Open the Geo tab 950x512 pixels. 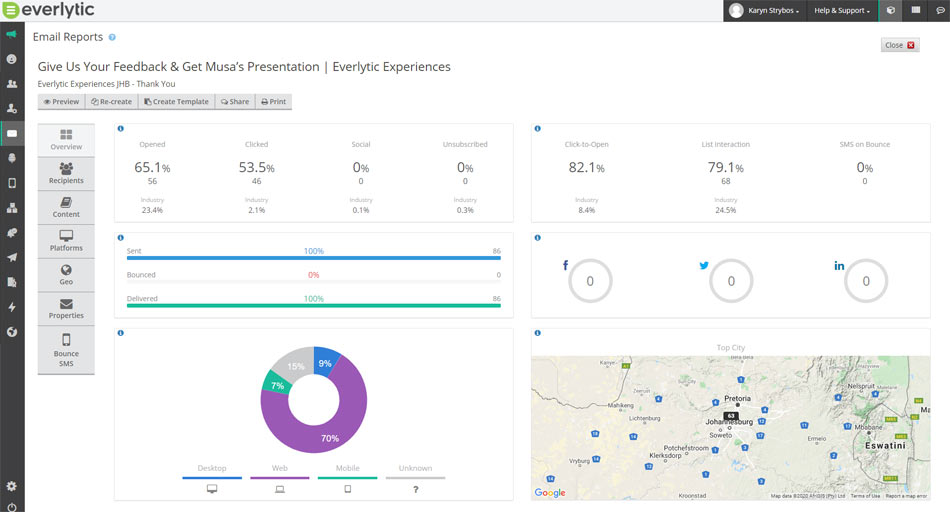click(x=66, y=275)
